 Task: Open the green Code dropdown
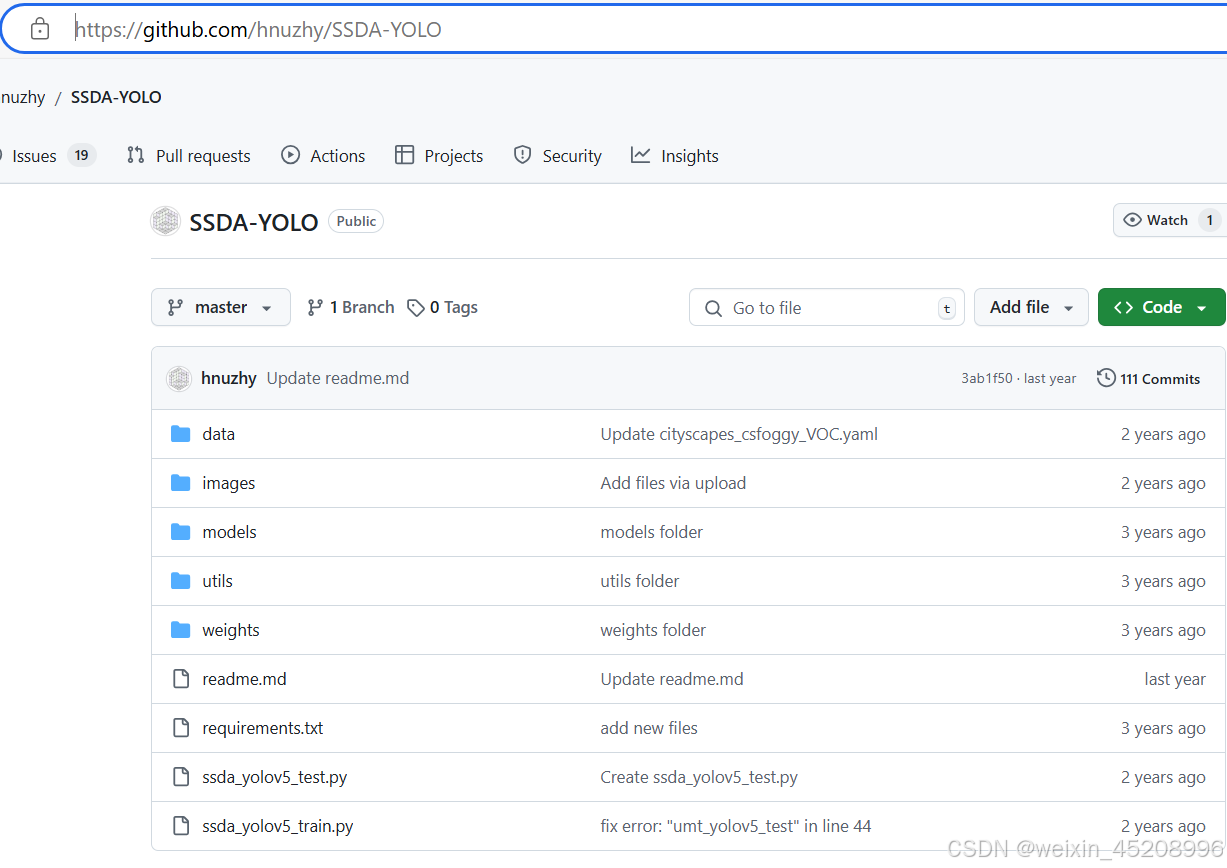[x=1161, y=307]
